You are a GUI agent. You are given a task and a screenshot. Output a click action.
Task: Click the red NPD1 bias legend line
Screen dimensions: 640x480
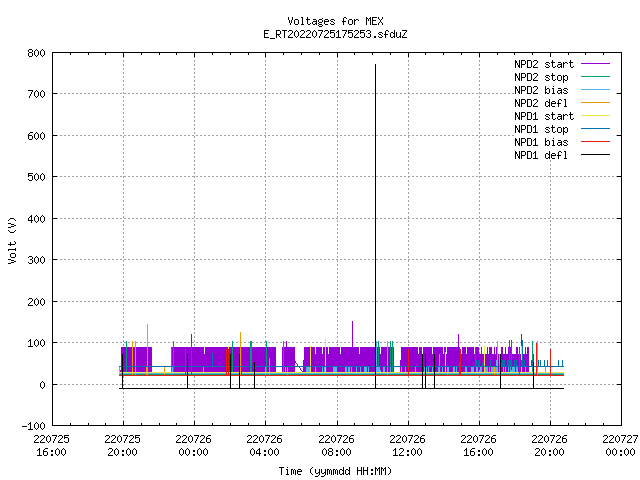595,142
